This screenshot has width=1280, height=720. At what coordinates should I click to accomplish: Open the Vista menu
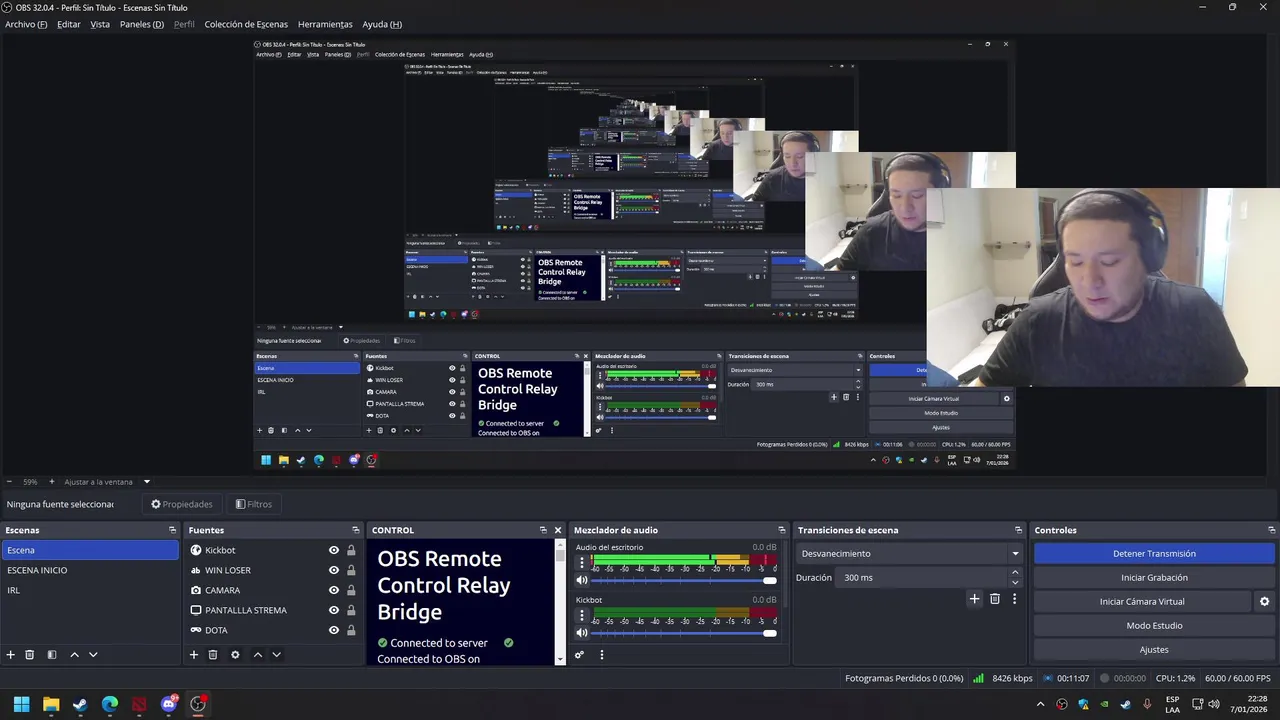pyautogui.click(x=100, y=24)
